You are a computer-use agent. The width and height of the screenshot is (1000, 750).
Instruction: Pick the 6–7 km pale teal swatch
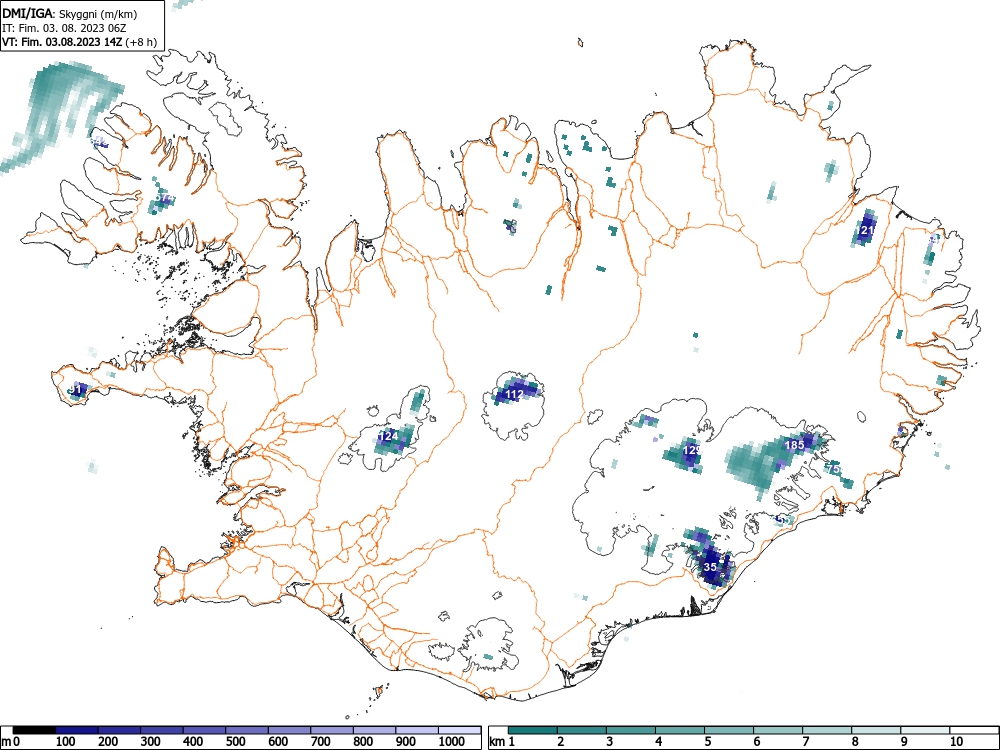(778, 730)
